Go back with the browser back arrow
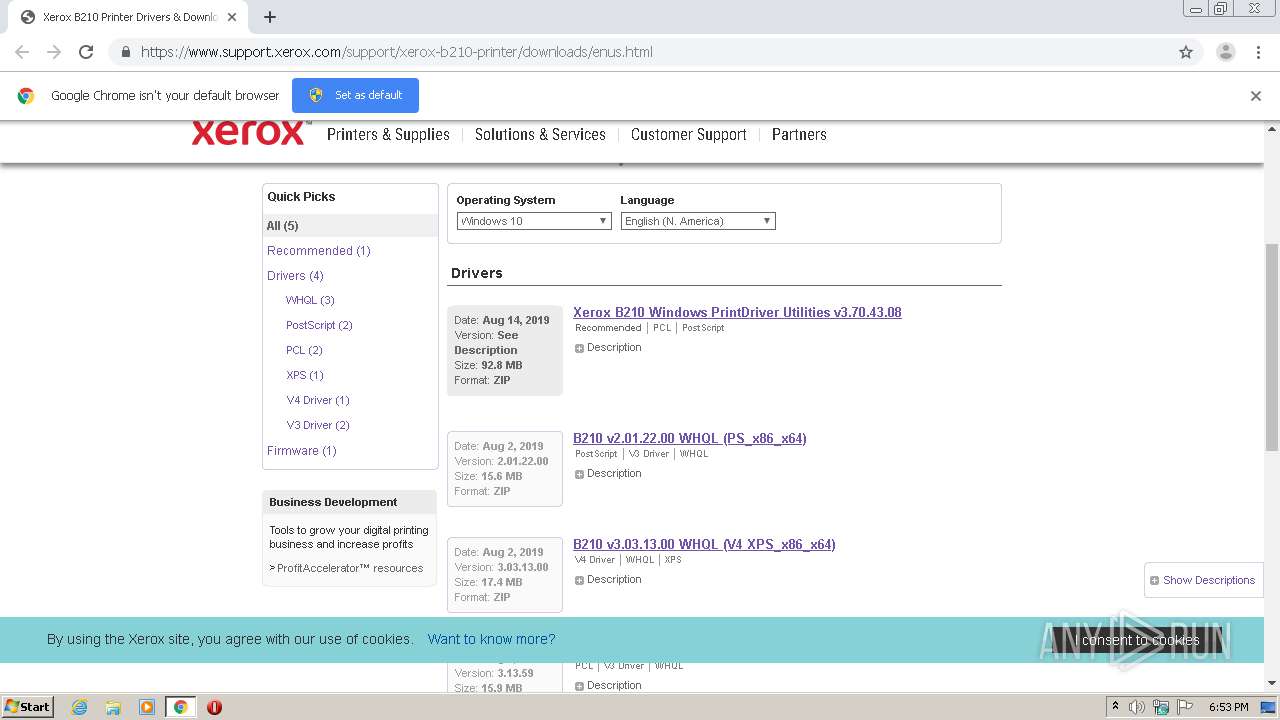This screenshot has height=720, width=1280. (22, 52)
